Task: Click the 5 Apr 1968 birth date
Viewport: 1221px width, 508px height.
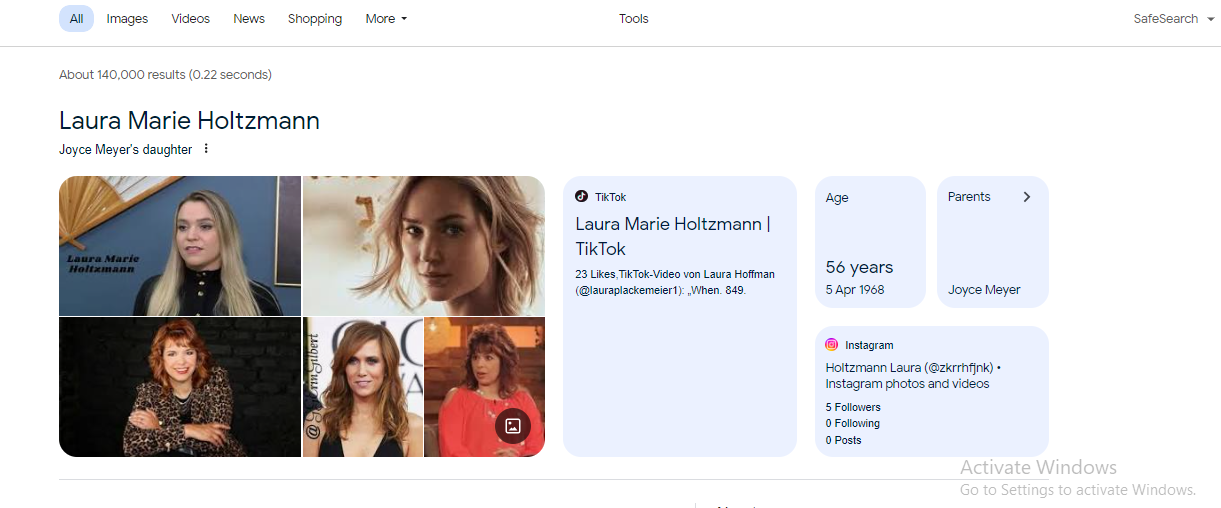Action: tap(855, 290)
